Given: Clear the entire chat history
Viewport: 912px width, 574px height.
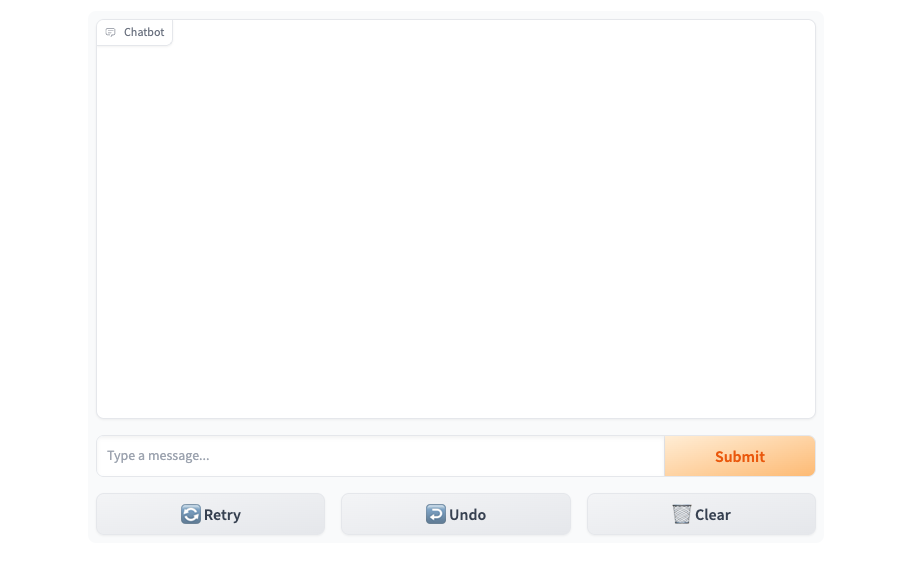Looking at the screenshot, I should click(701, 514).
